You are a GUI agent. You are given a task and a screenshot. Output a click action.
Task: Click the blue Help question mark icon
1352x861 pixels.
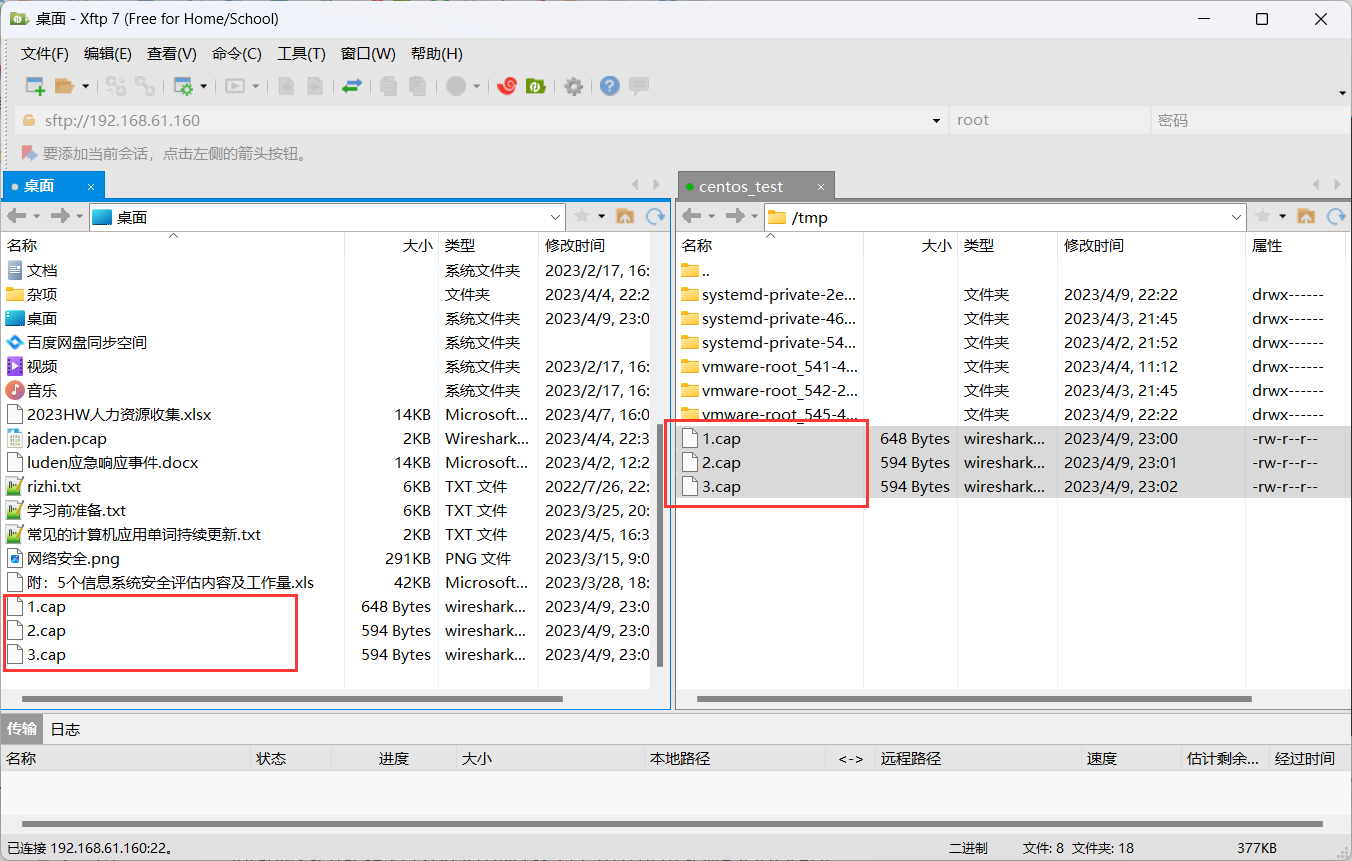pos(609,86)
